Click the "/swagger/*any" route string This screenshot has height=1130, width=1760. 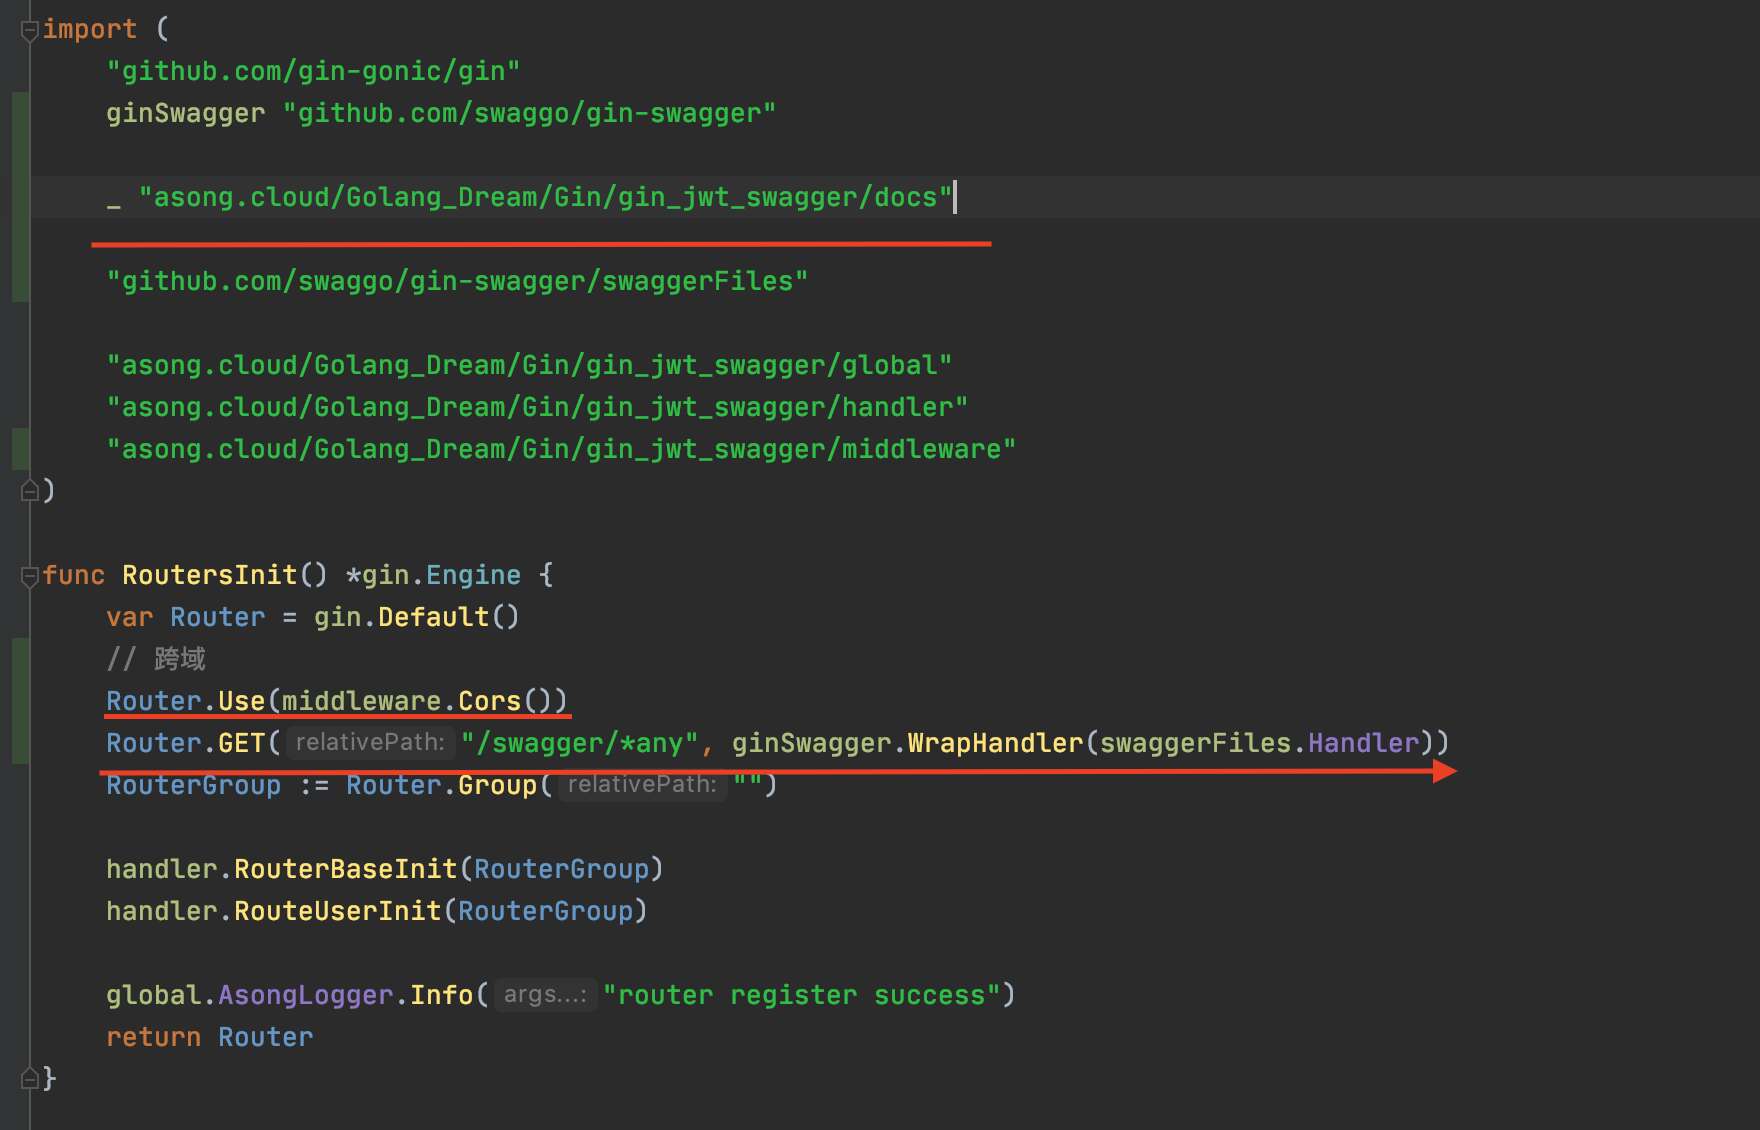coord(580,743)
